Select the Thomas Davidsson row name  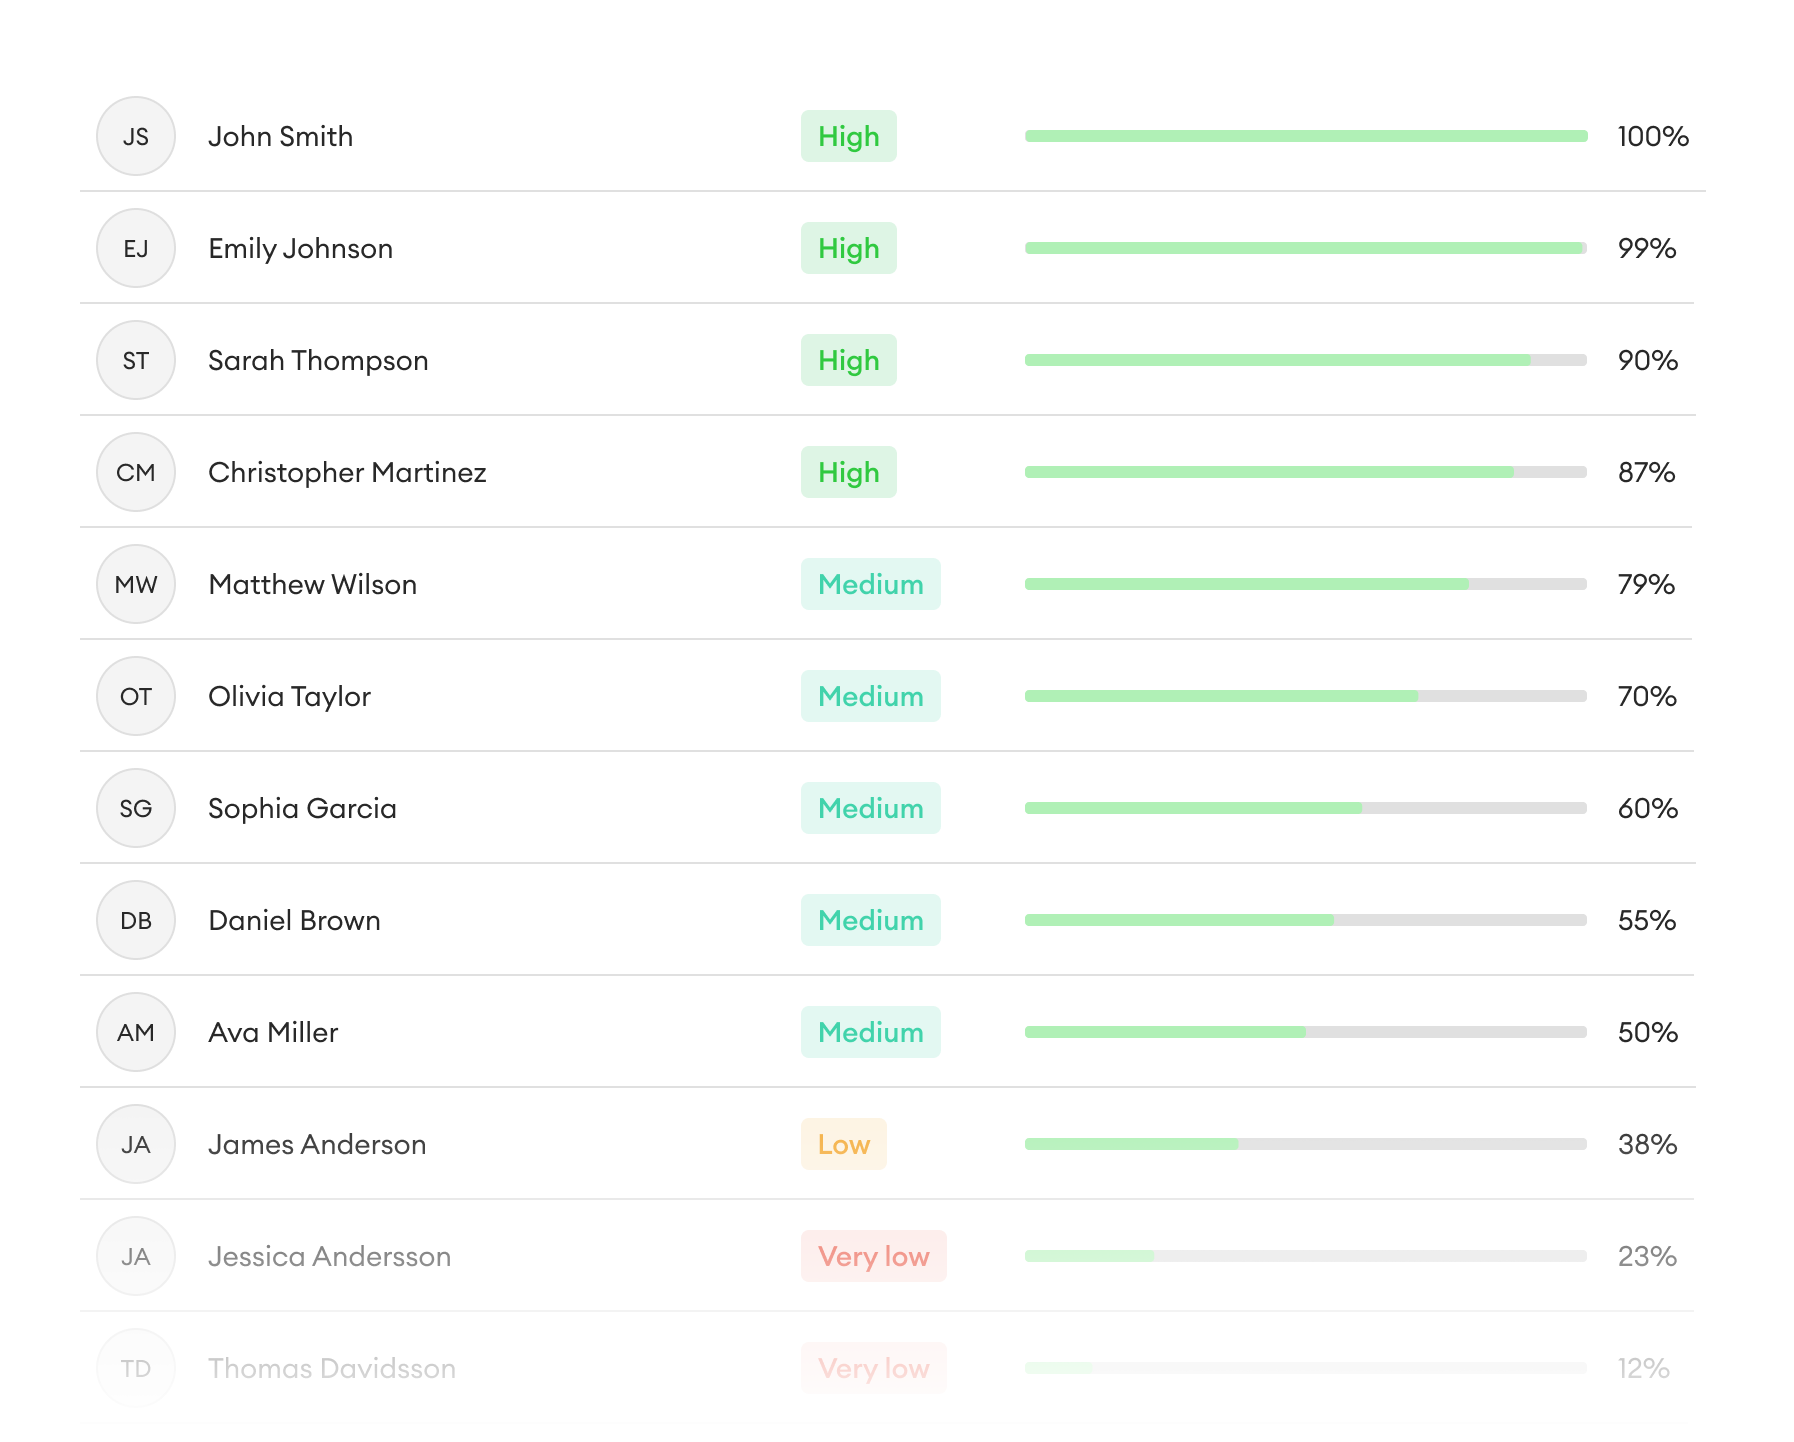click(331, 1368)
